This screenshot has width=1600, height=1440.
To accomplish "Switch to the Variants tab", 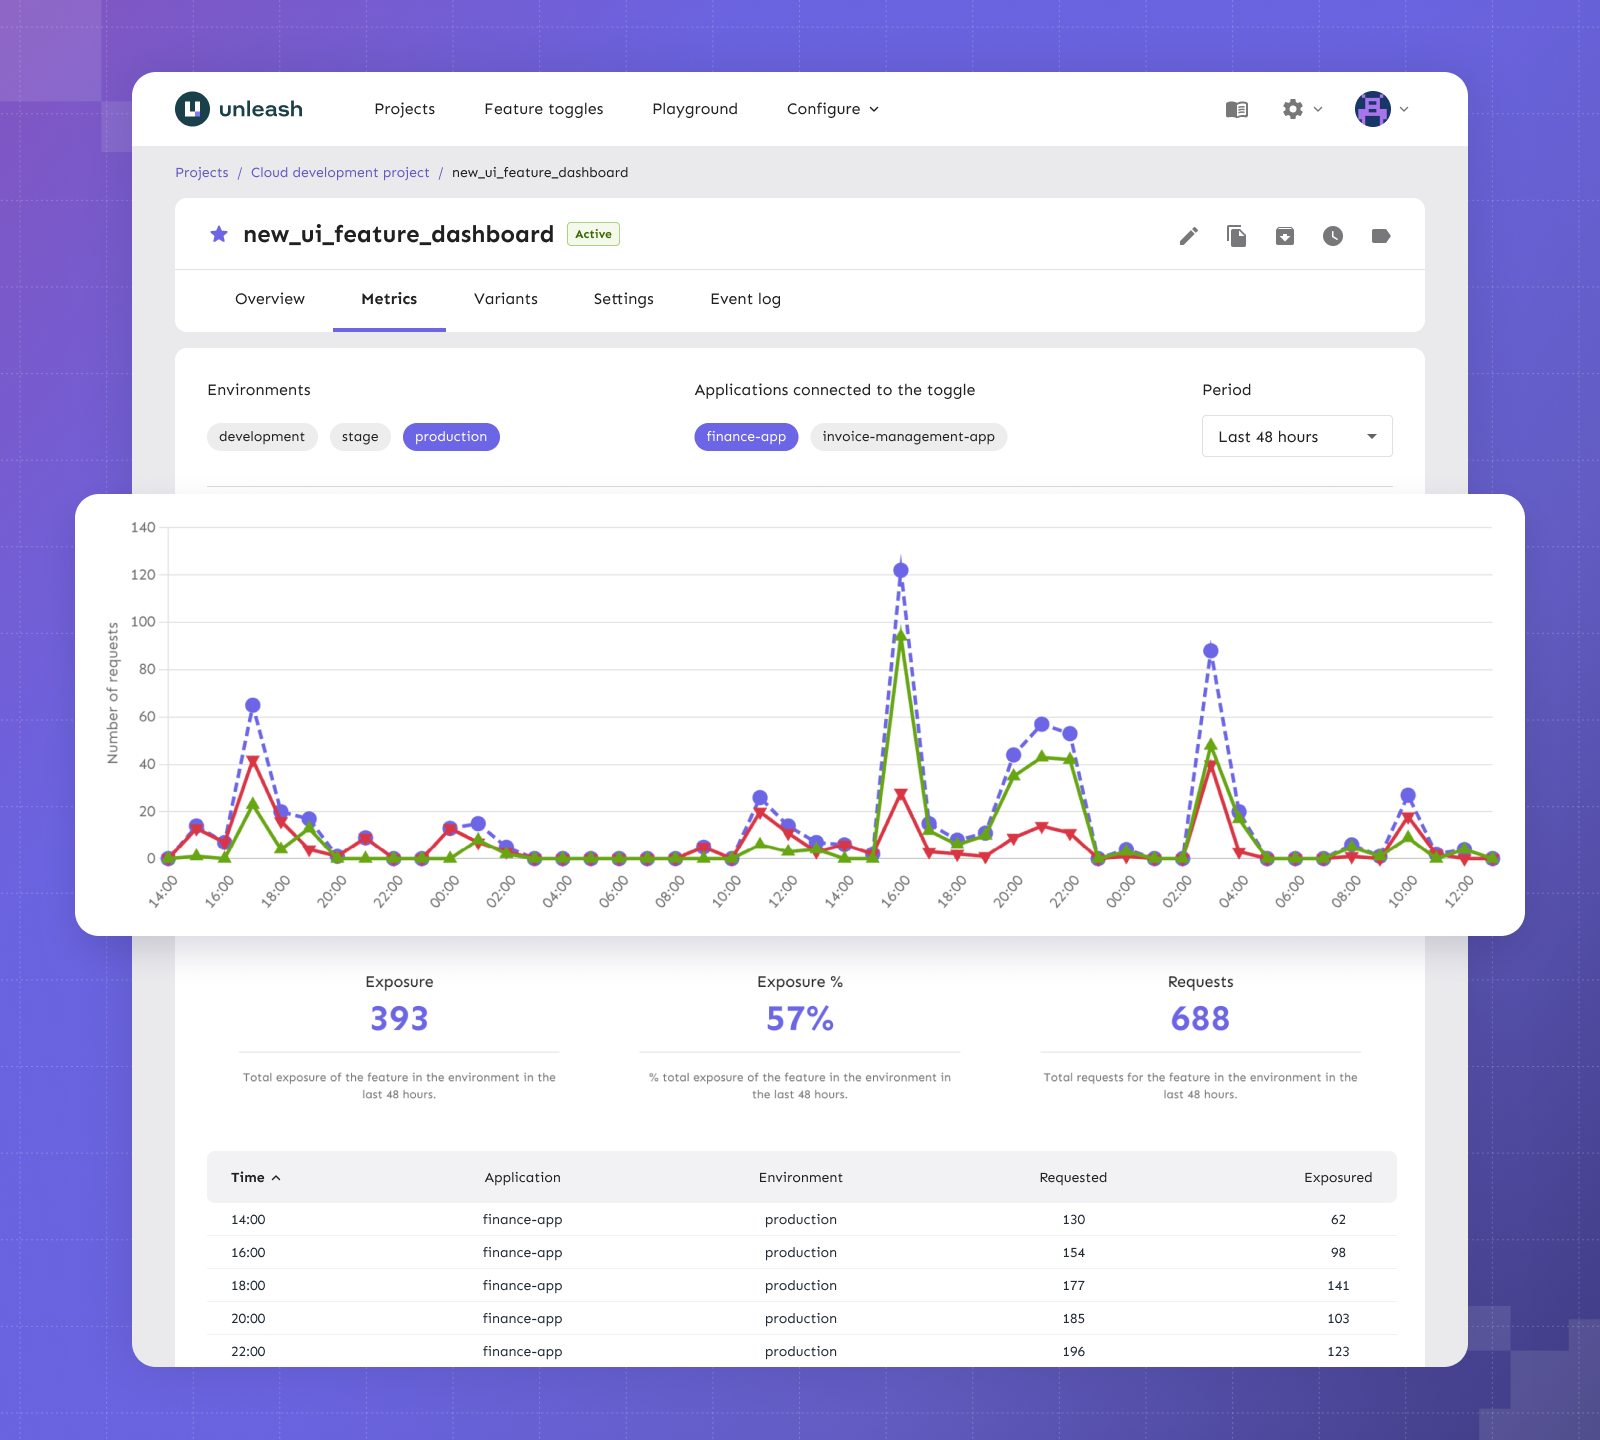I will 506,299.
